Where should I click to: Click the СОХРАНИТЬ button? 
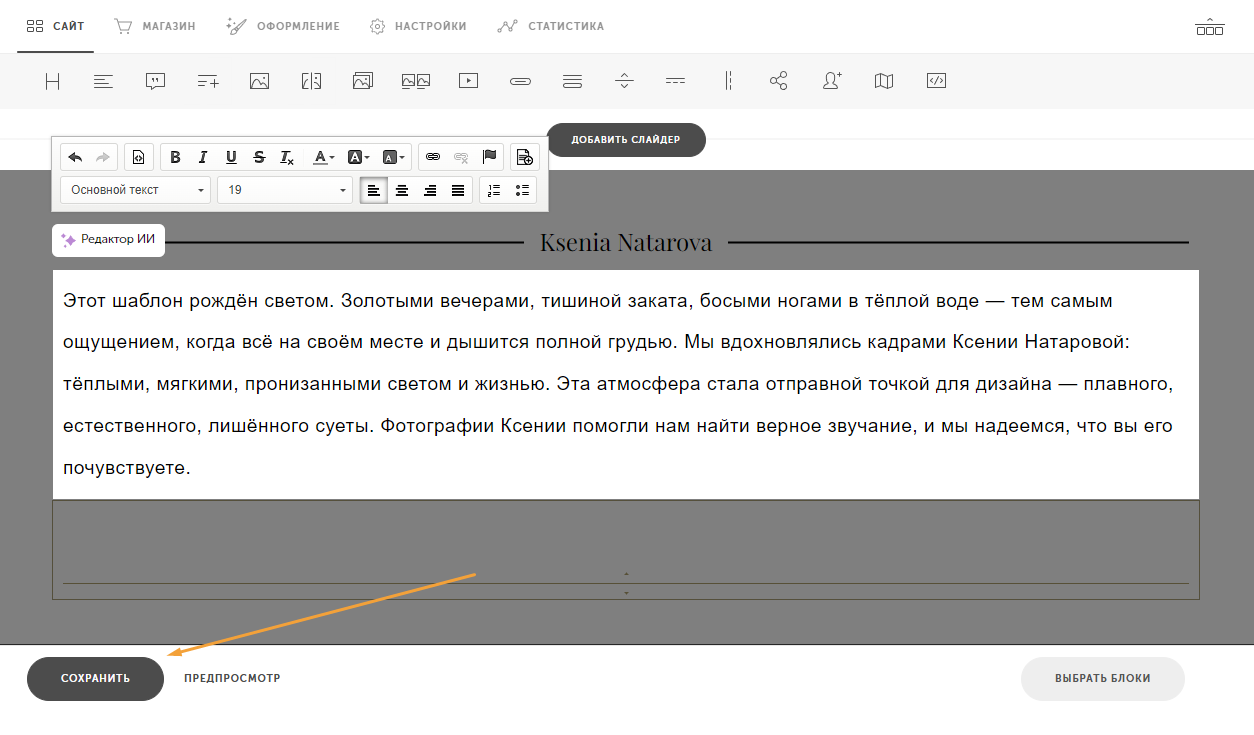pos(95,678)
